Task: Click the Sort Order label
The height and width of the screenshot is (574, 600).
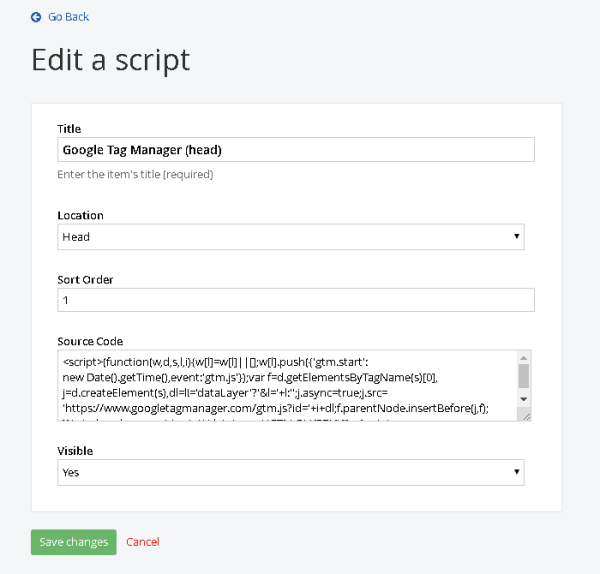Action: (x=85, y=280)
